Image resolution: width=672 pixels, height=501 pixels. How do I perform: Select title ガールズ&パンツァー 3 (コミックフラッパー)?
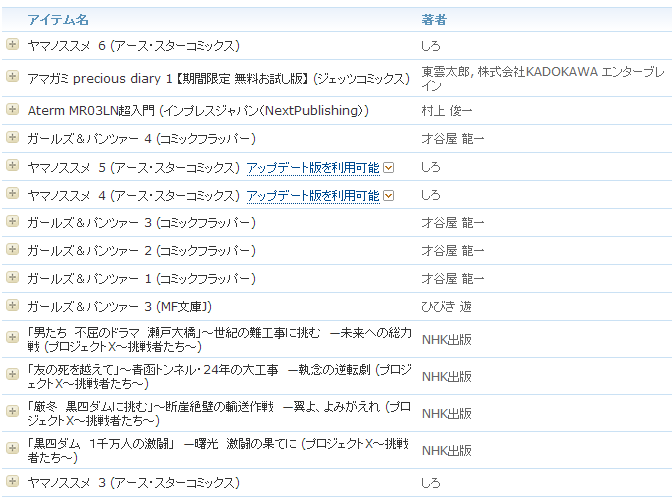click(141, 223)
